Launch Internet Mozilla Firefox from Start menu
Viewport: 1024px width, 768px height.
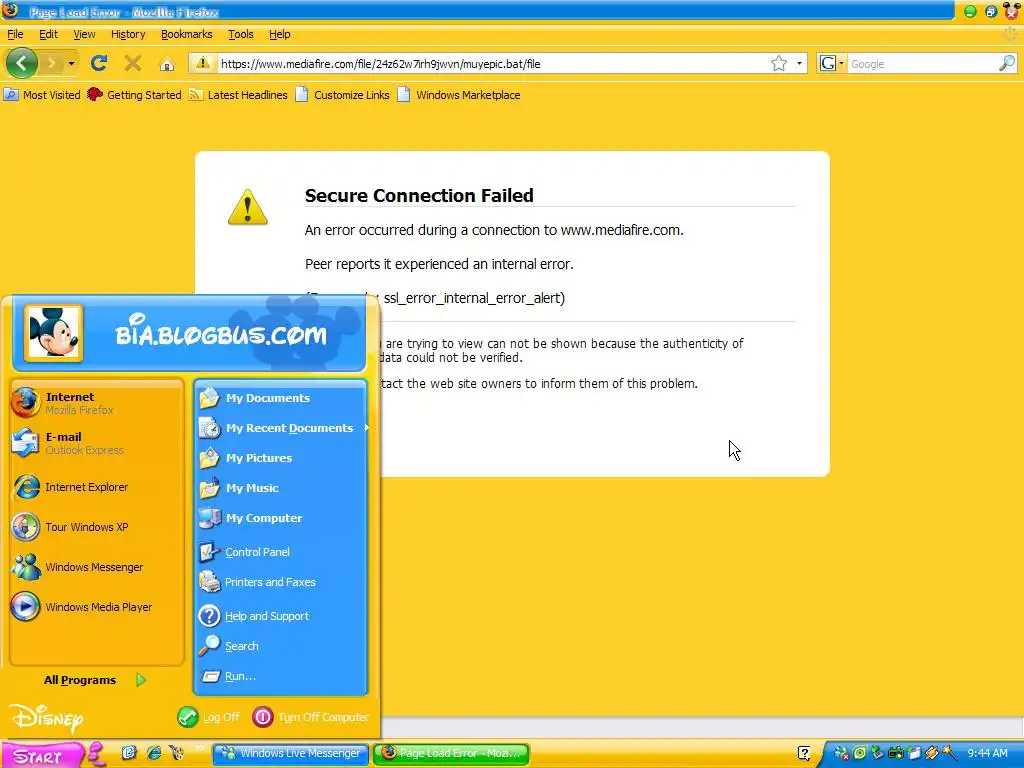96,402
